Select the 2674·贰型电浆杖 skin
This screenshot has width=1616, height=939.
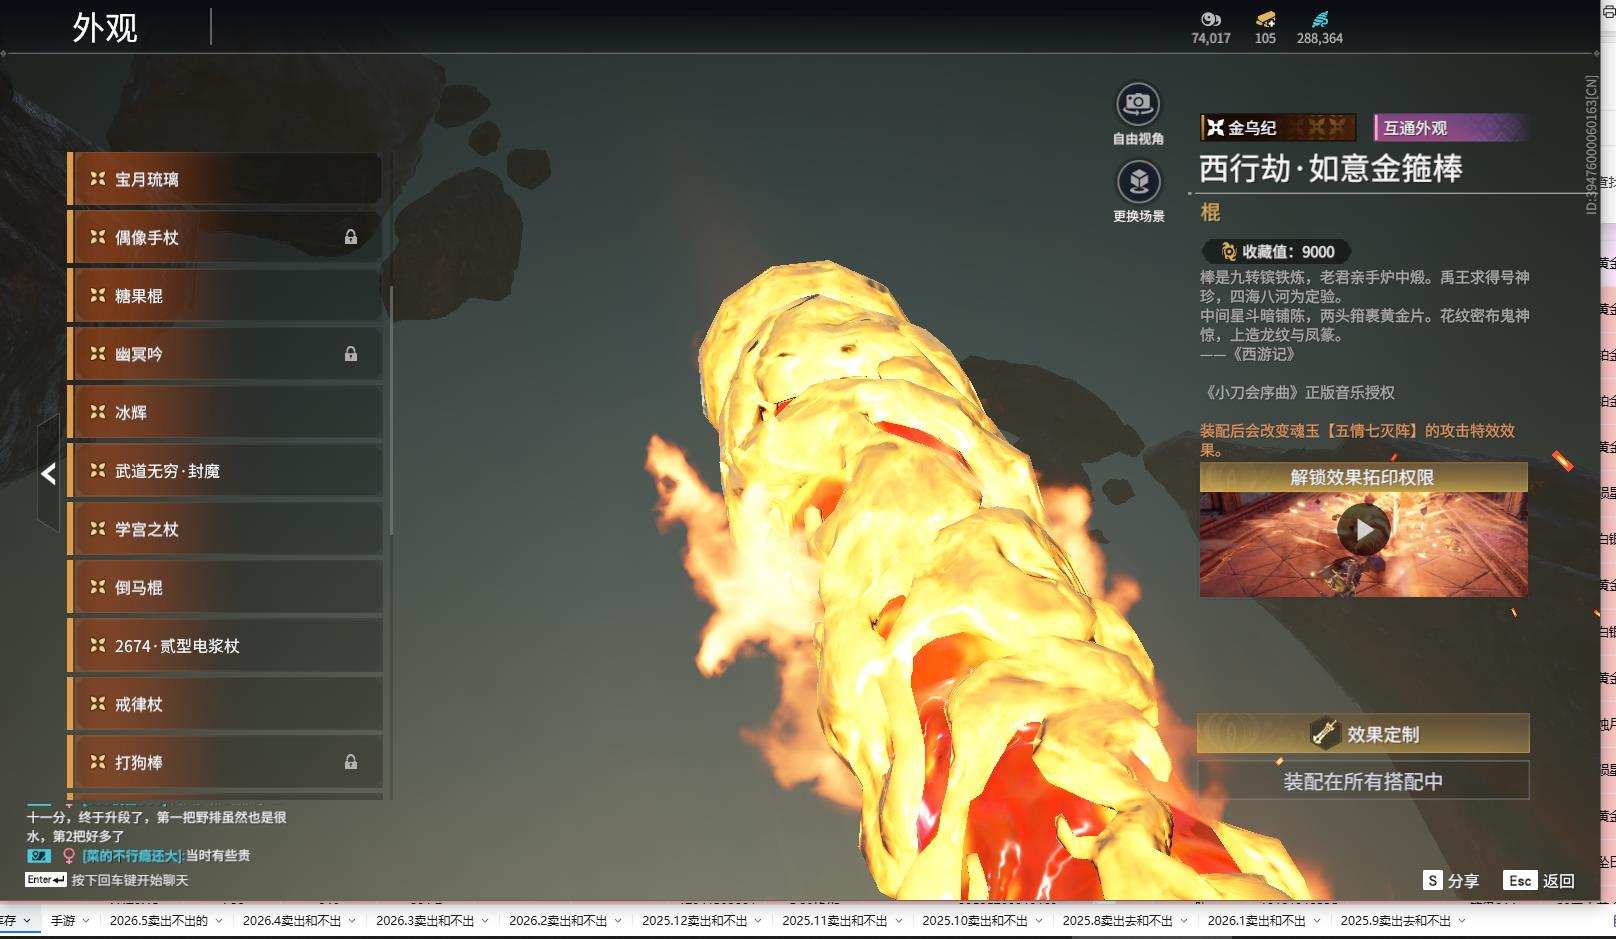point(225,646)
